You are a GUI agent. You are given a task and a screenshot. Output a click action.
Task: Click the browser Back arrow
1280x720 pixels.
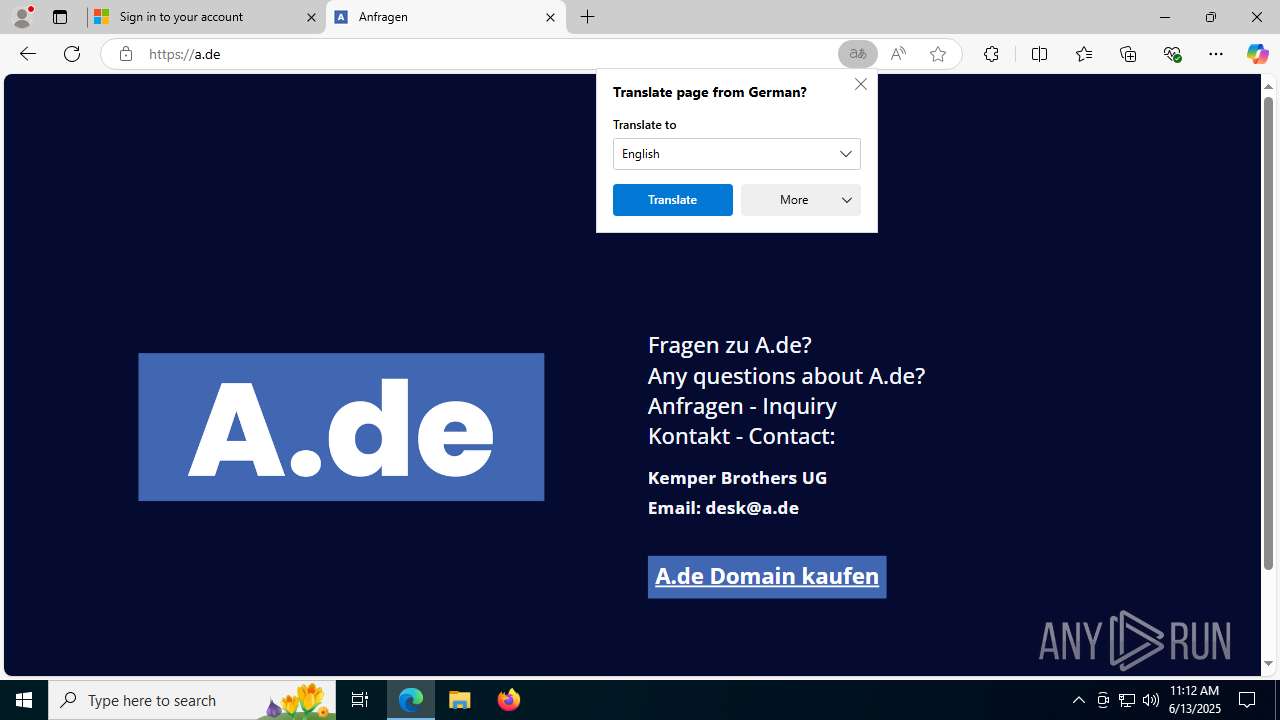pyautogui.click(x=28, y=54)
